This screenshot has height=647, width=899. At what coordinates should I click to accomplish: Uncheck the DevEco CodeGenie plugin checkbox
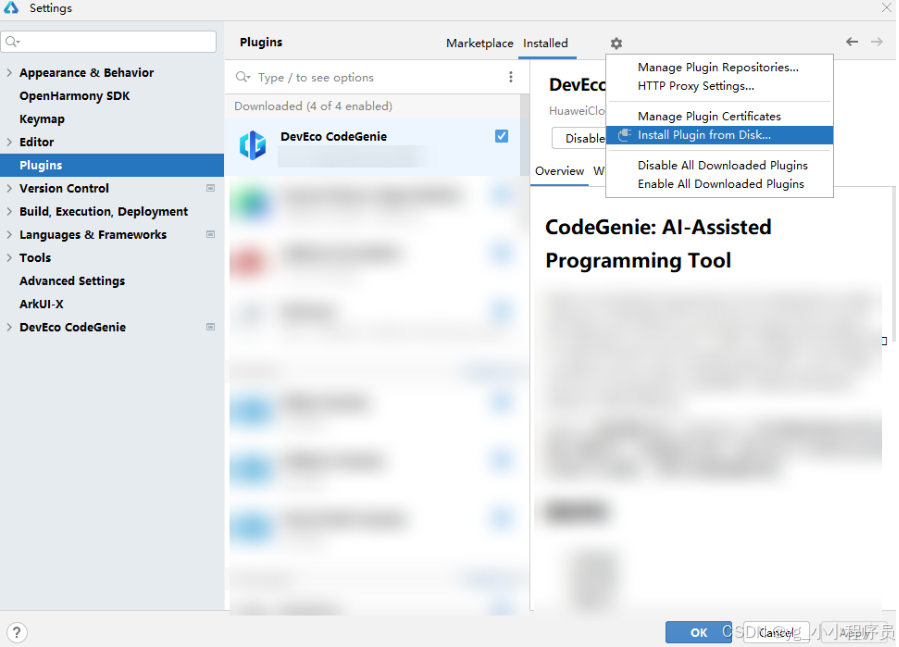click(503, 136)
